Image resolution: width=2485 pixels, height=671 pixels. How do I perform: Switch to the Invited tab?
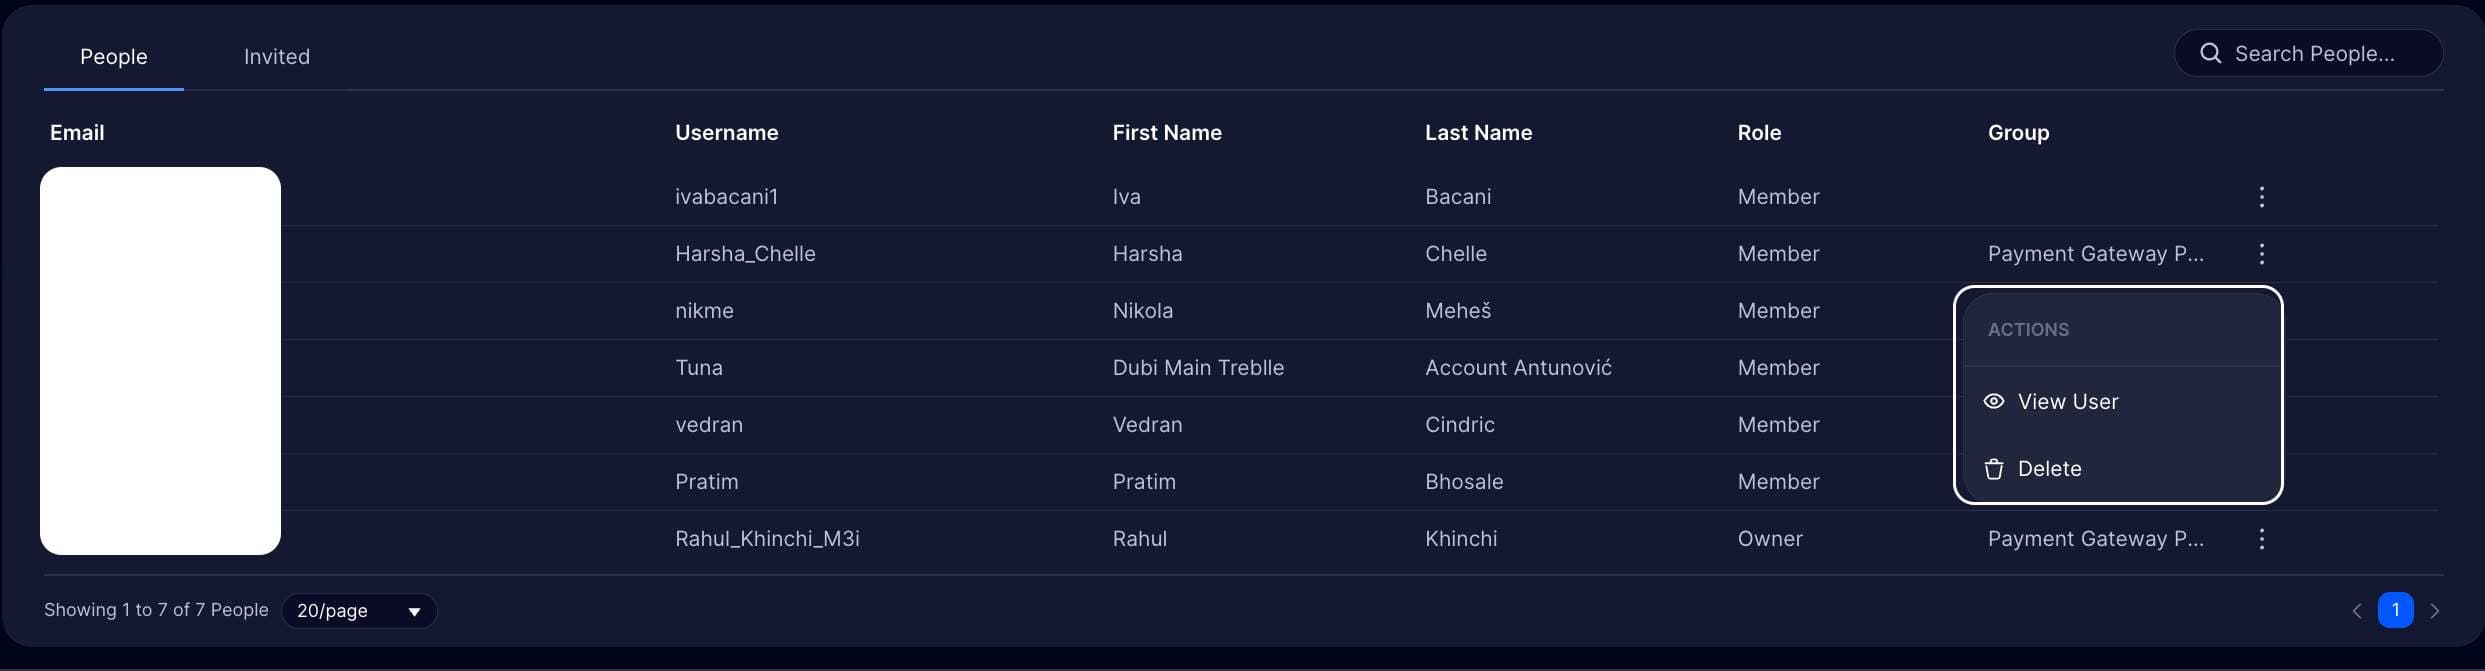pos(277,56)
